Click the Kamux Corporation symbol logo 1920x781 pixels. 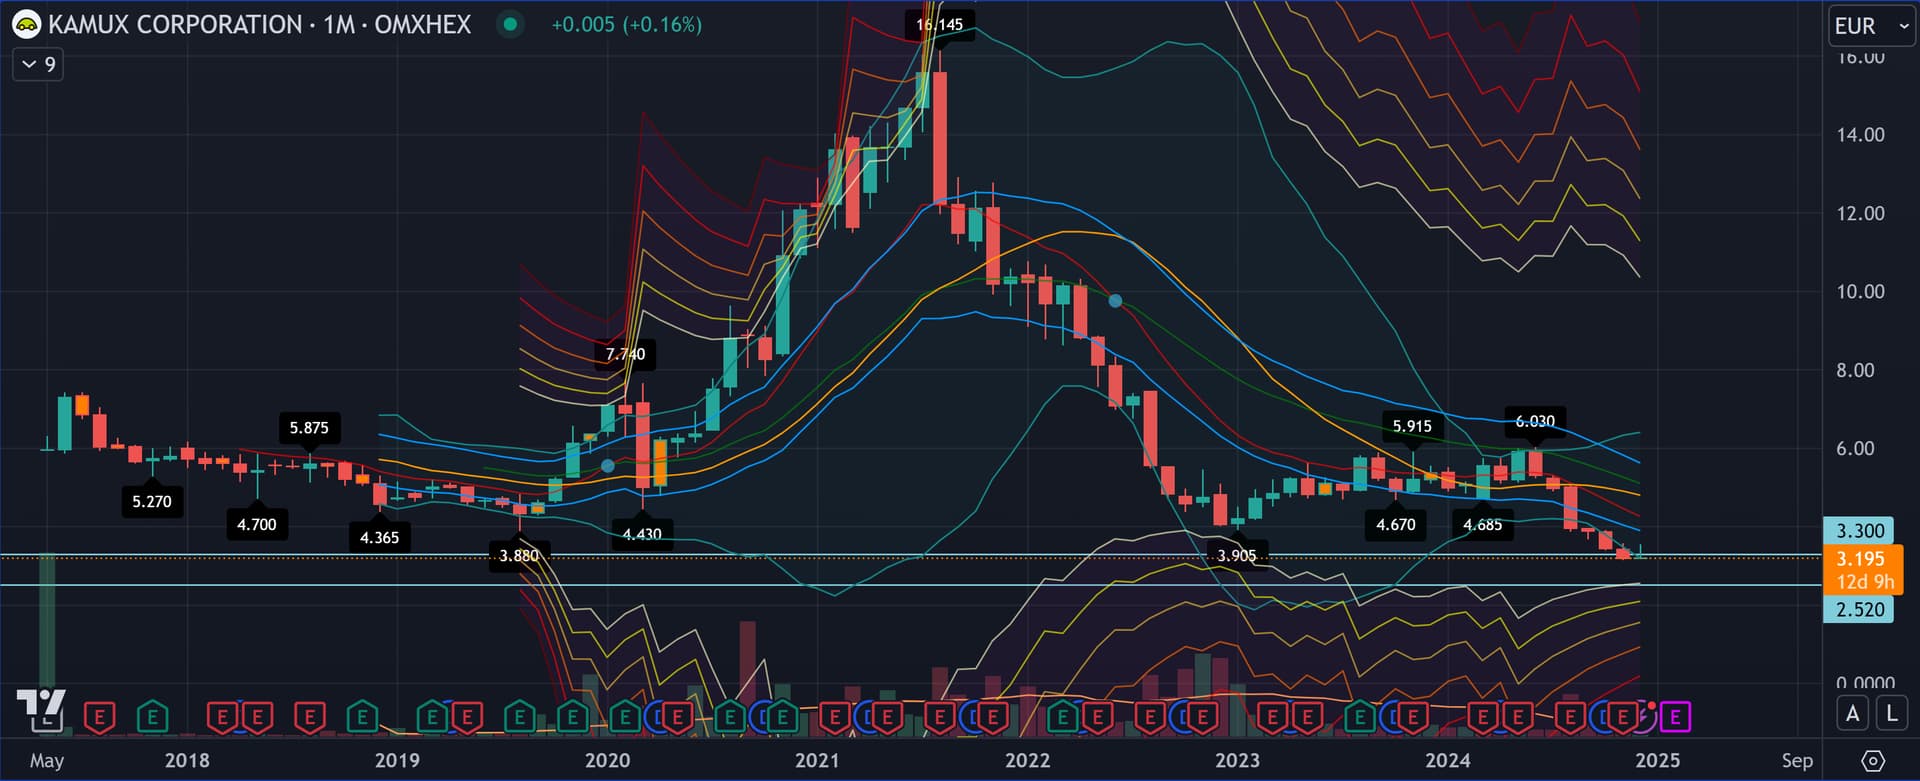point(26,24)
